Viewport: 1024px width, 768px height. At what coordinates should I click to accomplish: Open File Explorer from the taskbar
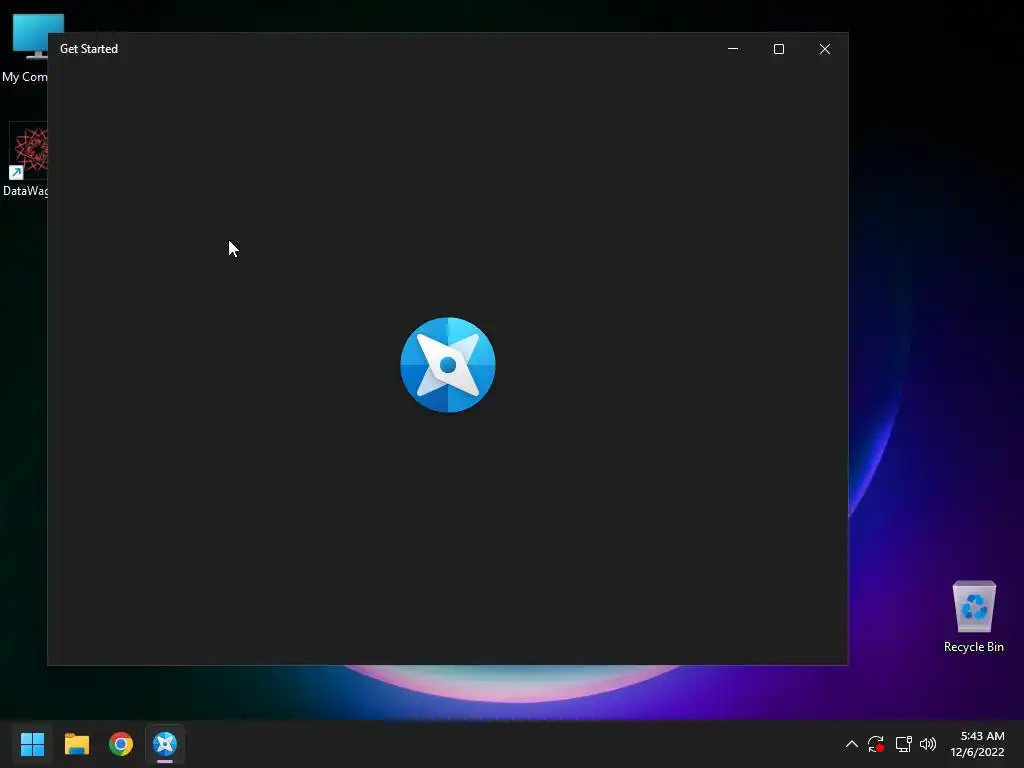(x=76, y=744)
